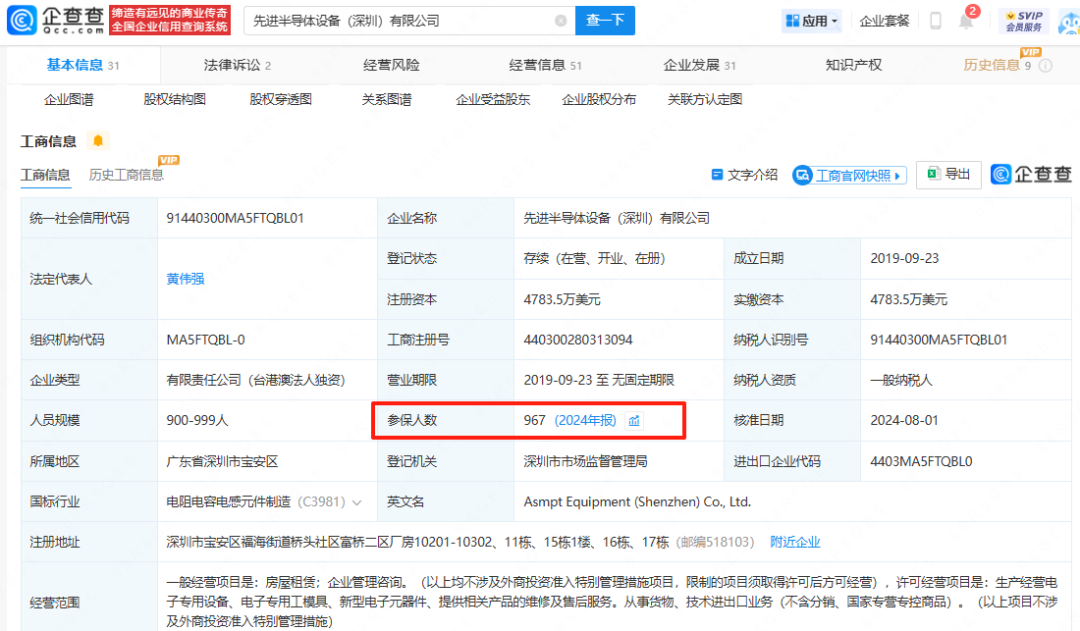
Task: Open the 企业套餐 link
Action: 884,21
